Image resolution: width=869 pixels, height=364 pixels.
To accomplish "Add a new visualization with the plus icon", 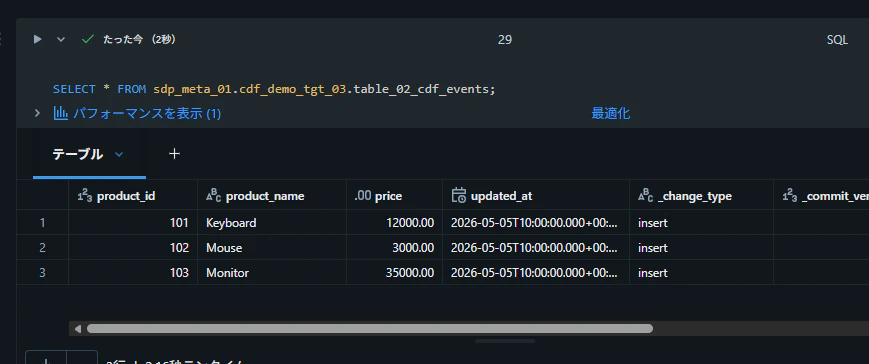I will pos(174,153).
